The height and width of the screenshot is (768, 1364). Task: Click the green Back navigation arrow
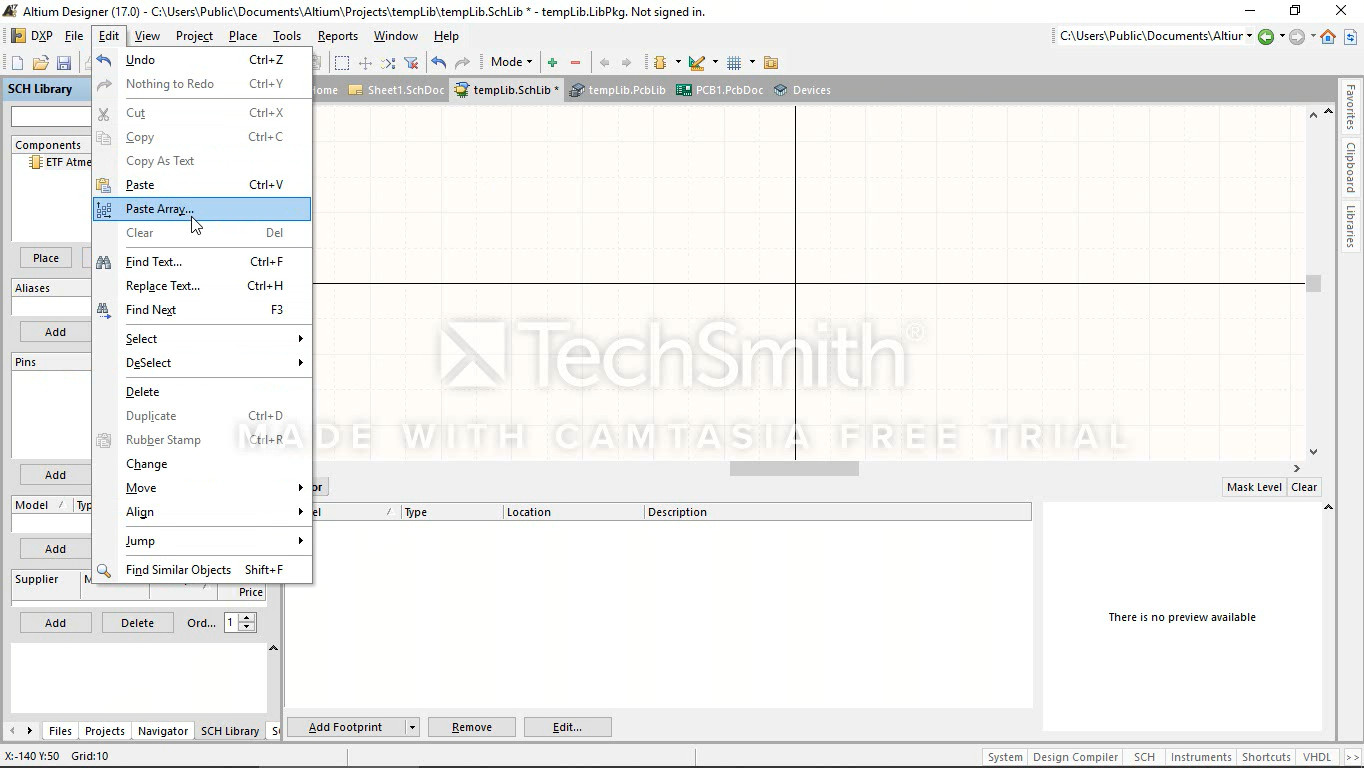(1266, 37)
